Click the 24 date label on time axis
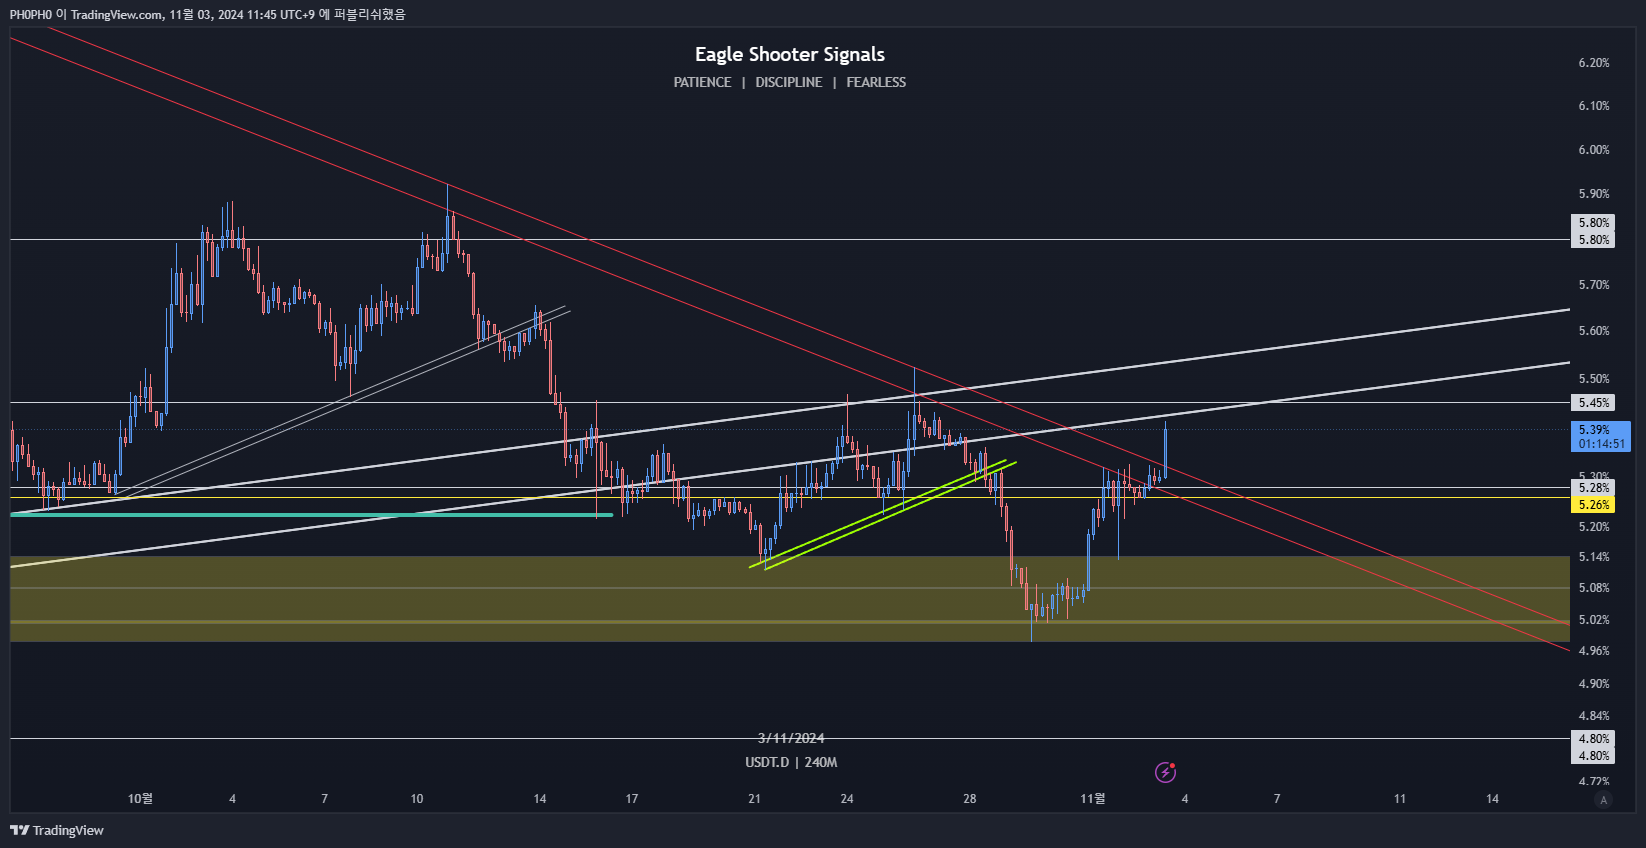The height and width of the screenshot is (848, 1646). 847,799
